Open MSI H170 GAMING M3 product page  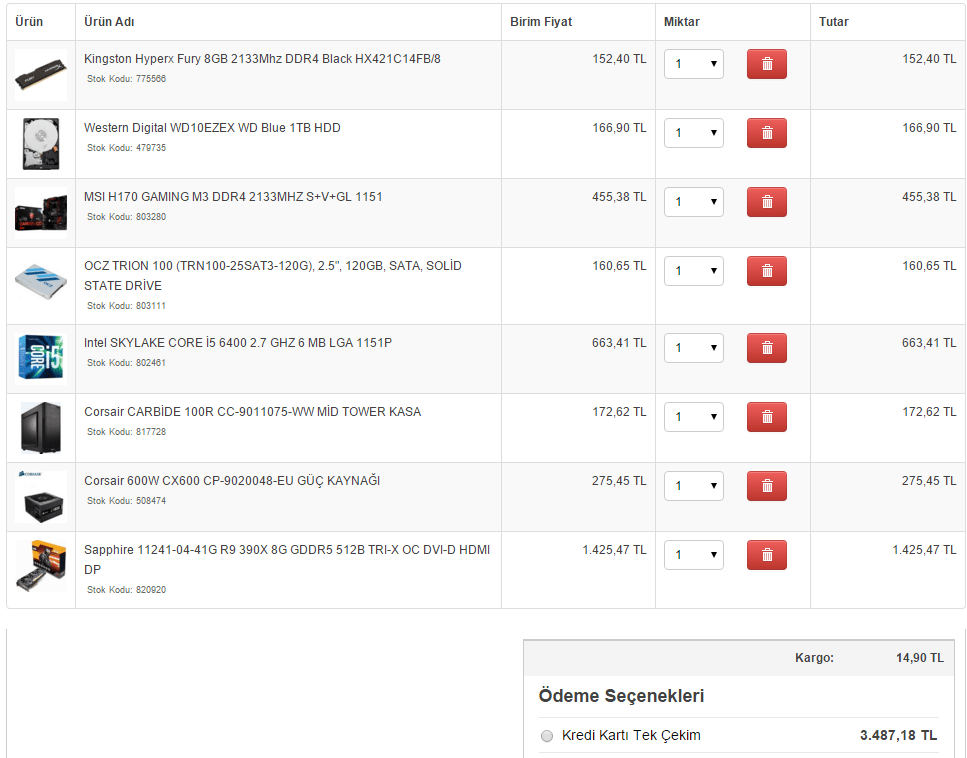pos(233,197)
